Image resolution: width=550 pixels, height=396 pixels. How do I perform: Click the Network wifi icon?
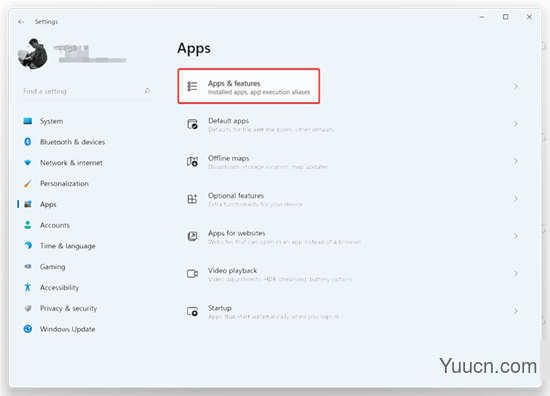pyautogui.click(x=28, y=163)
